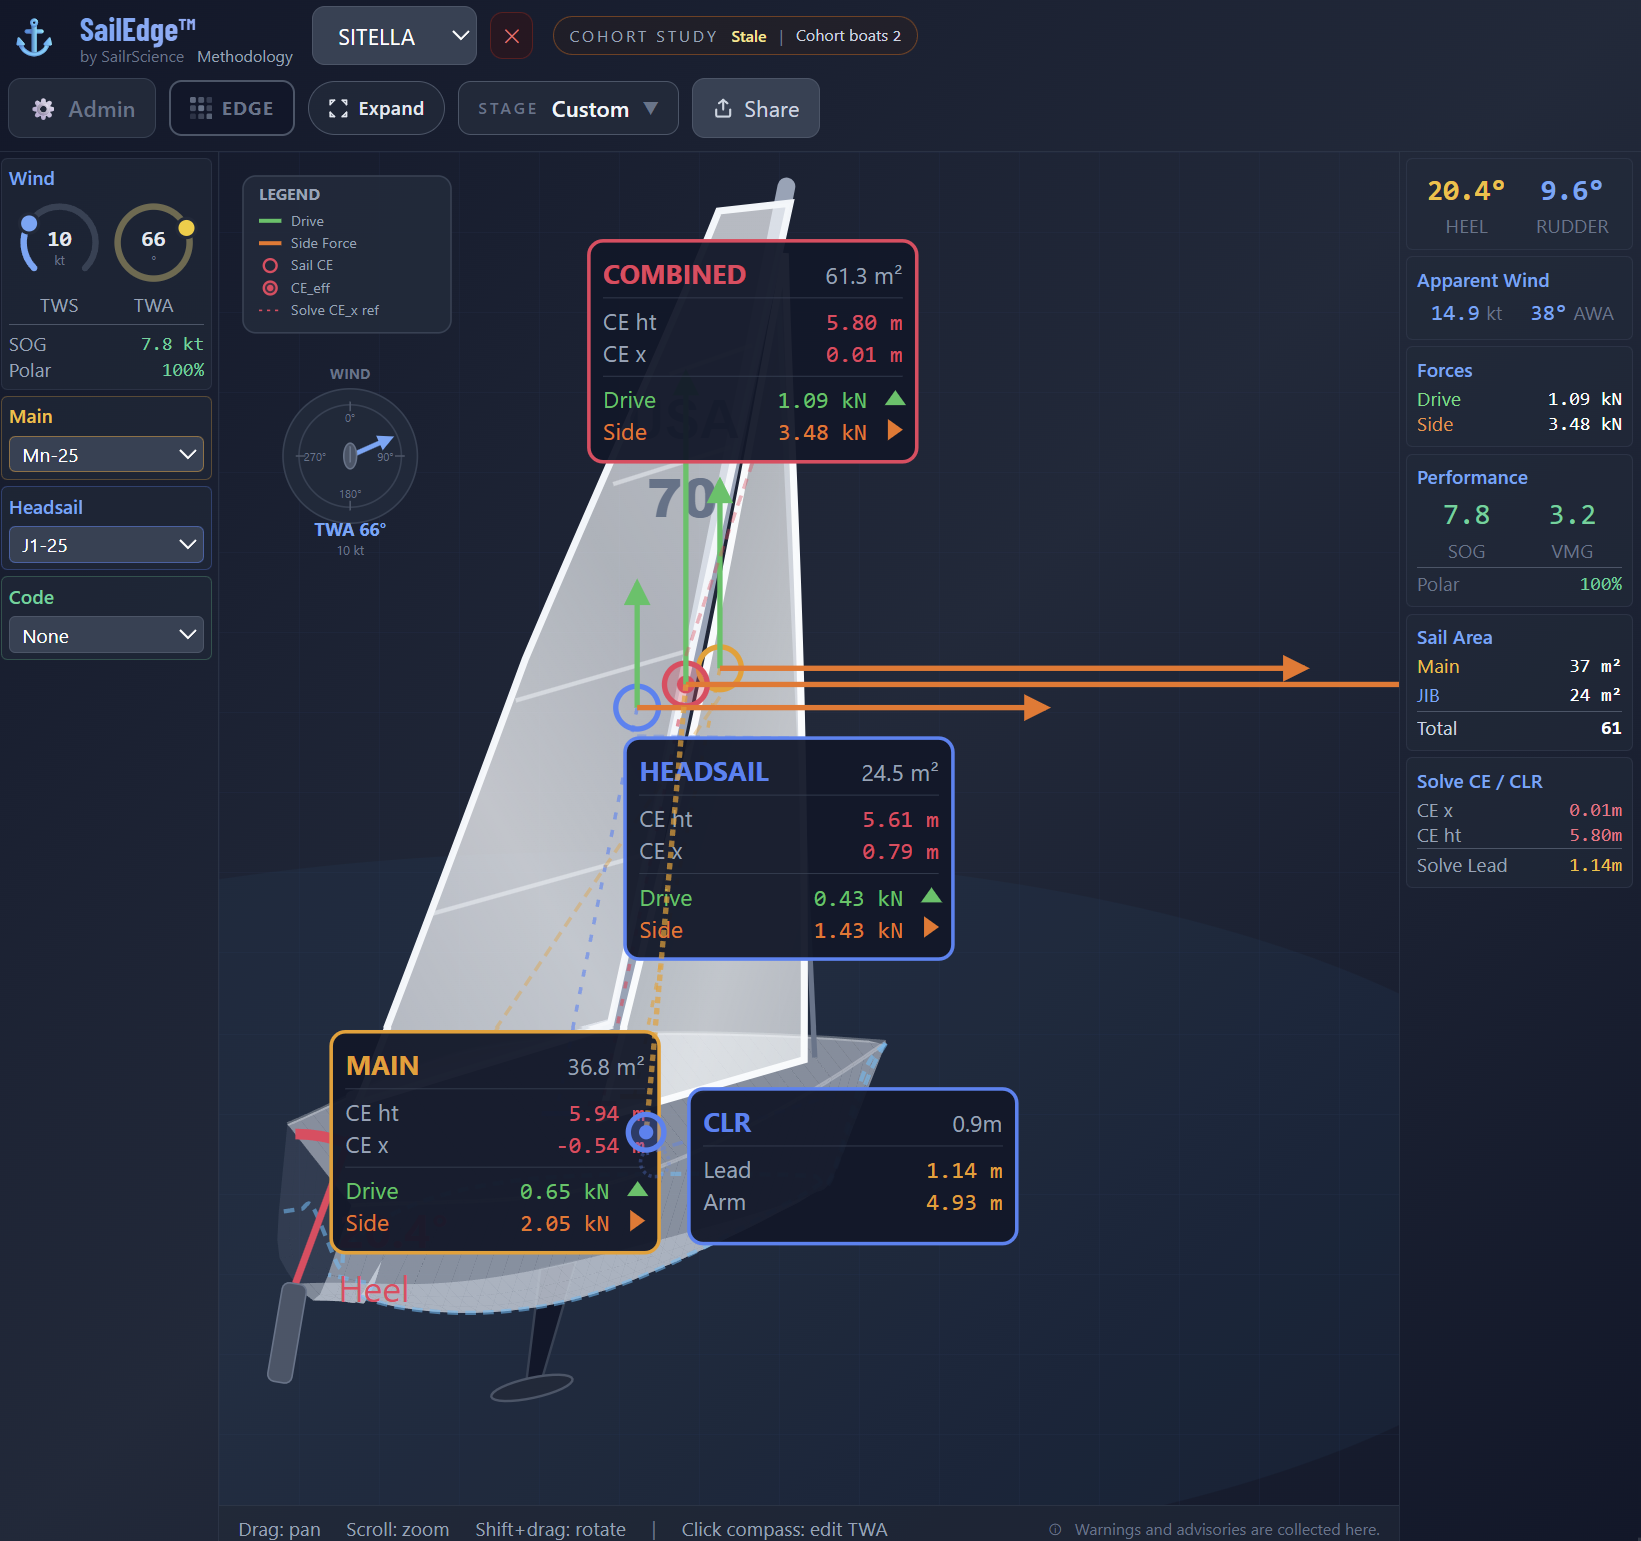Open the Methodology link
Screen dimensions: 1641x1541
pyautogui.click(x=245, y=56)
